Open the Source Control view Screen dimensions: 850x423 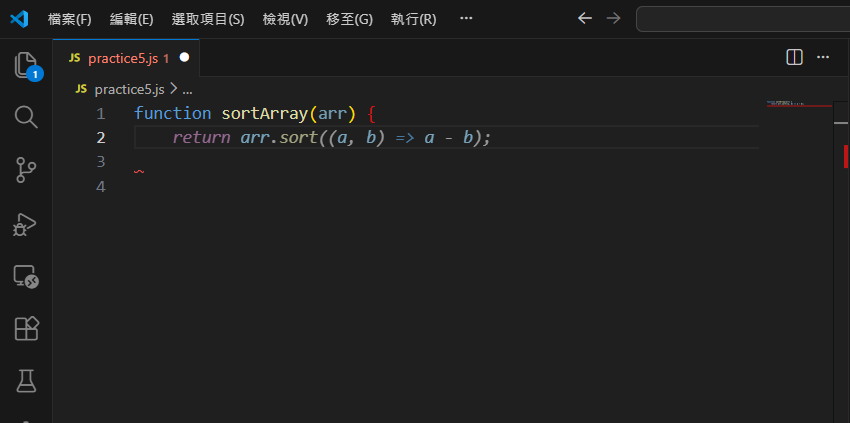point(26,170)
